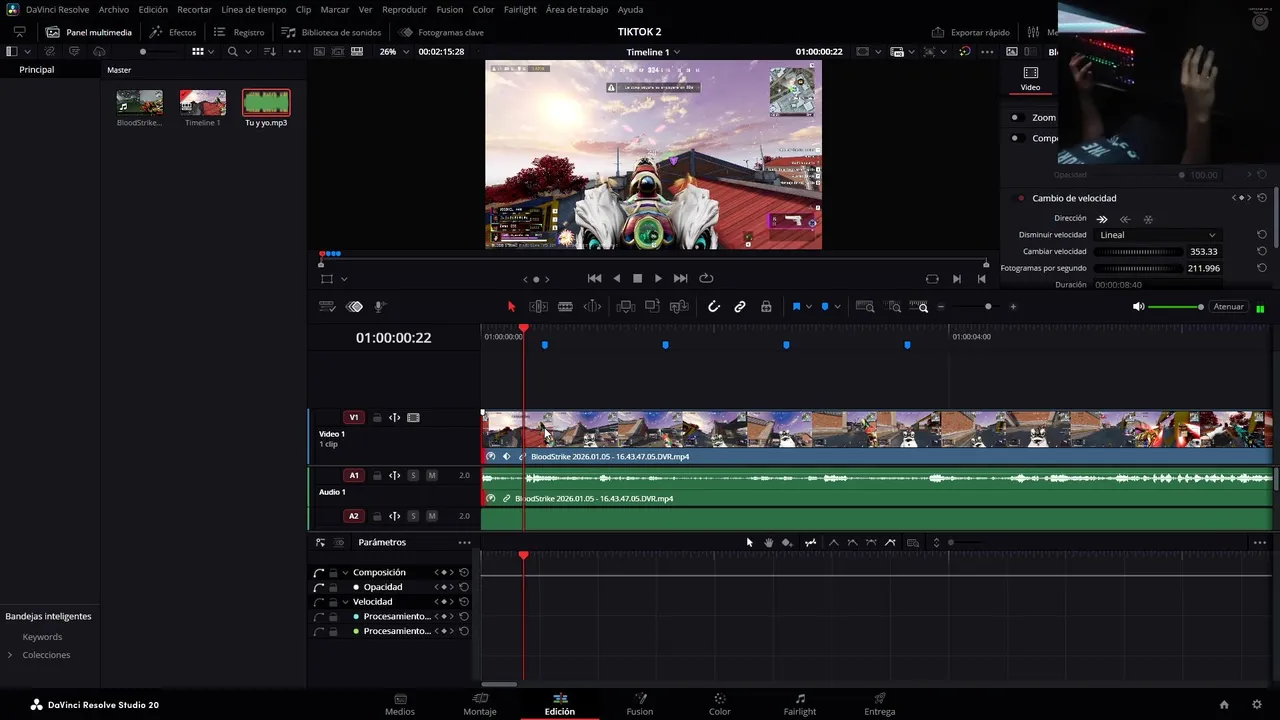Select the hand pan tool in curve editor
1280x720 pixels.
[x=768, y=542]
